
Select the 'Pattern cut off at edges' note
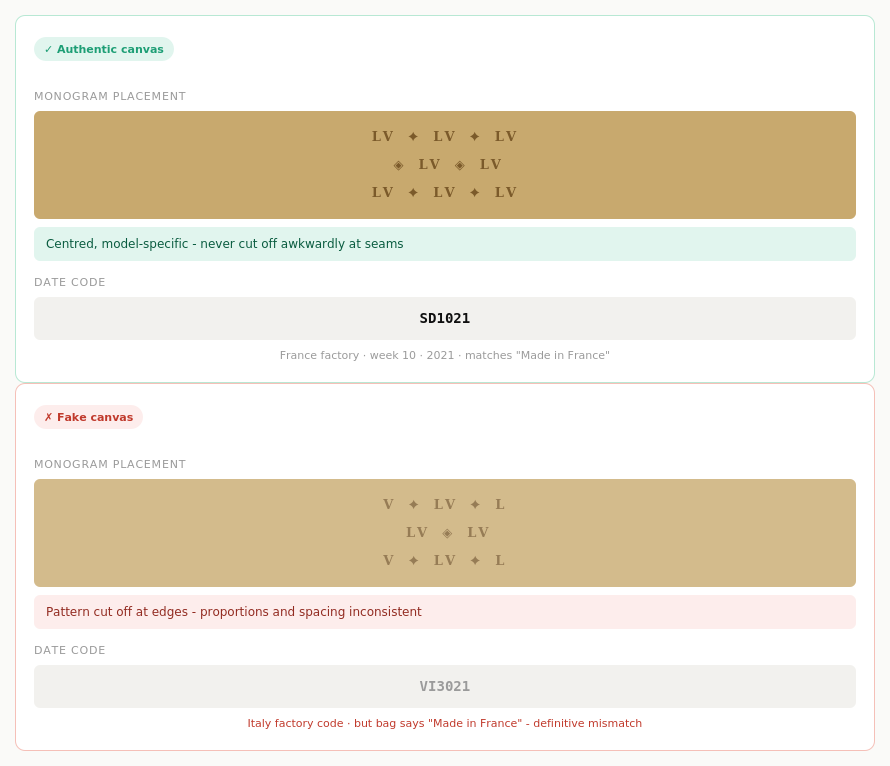pyautogui.click(x=445, y=612)
